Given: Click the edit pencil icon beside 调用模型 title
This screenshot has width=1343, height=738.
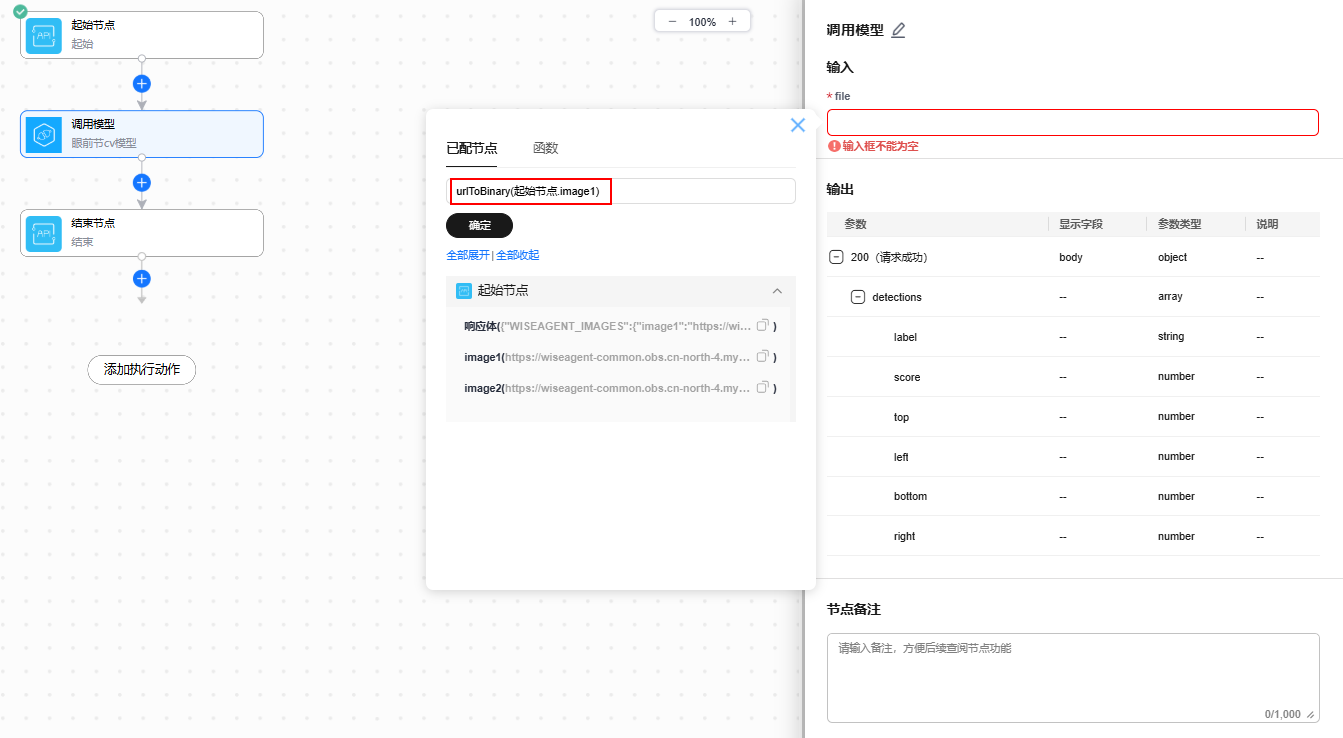Looking at the screenshot, I should pyautogui.click(x=898, y=30).
